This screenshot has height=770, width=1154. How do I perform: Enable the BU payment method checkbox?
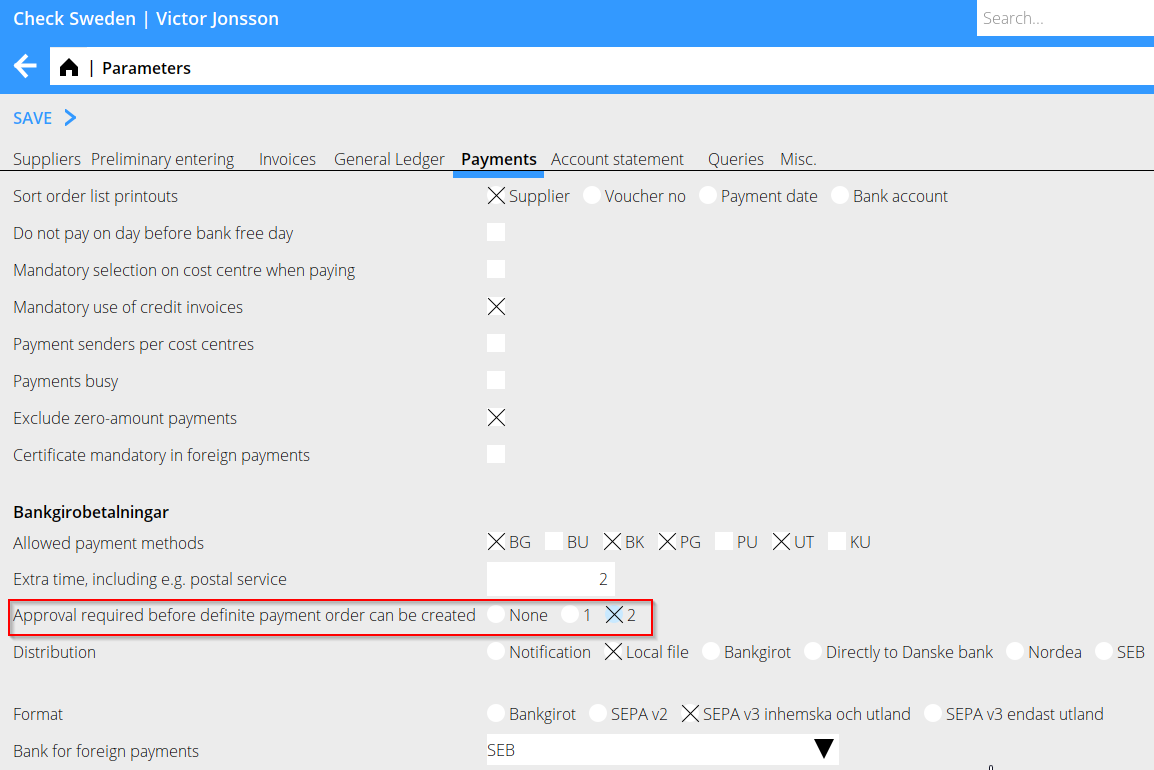point(554,542)
